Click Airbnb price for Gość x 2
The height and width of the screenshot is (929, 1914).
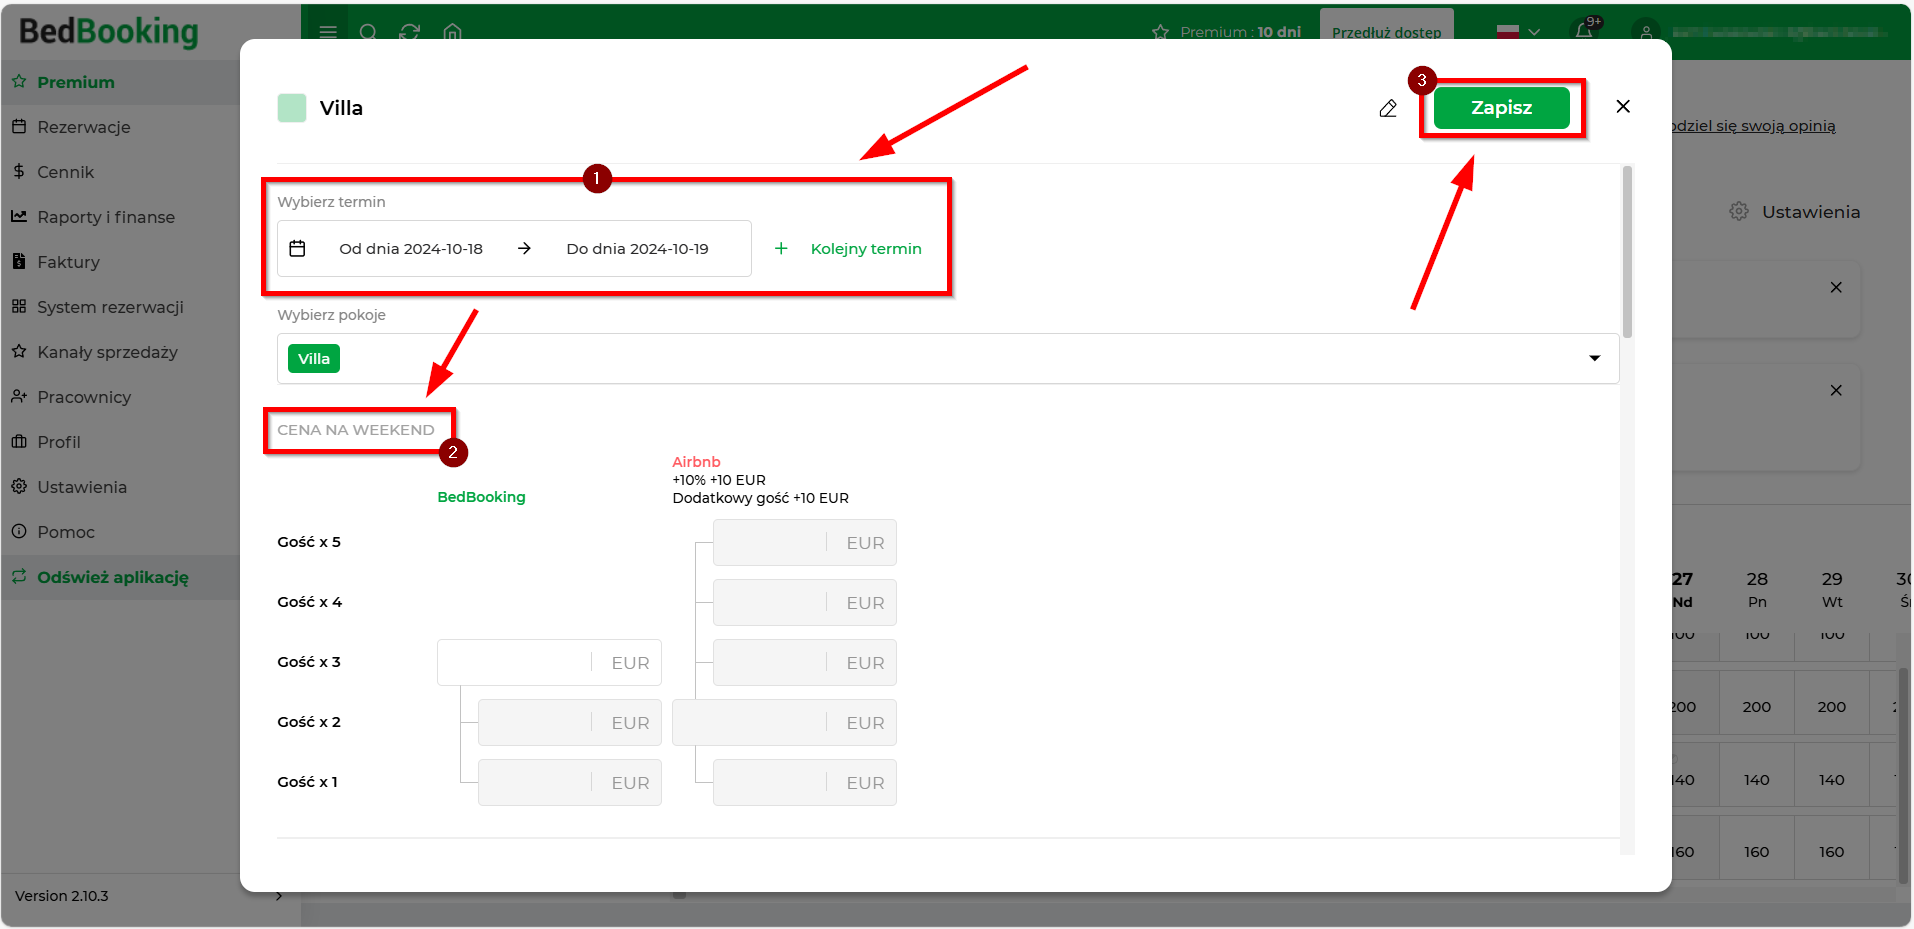(x=784, y=722)
